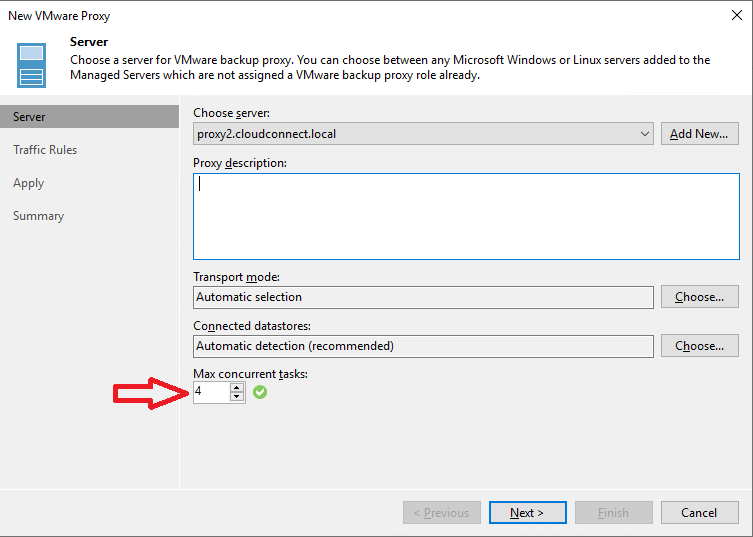Click the bold 'Server' header title
The width and height of the screenshot is (753, 537).
pyautogui.click(x=89, y=42)
